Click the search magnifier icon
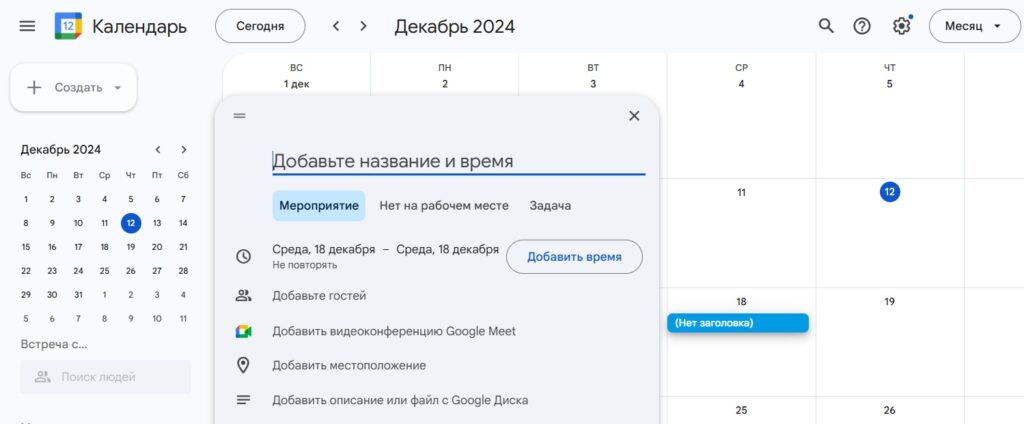1024x424 pixels. tap(826, 26)
